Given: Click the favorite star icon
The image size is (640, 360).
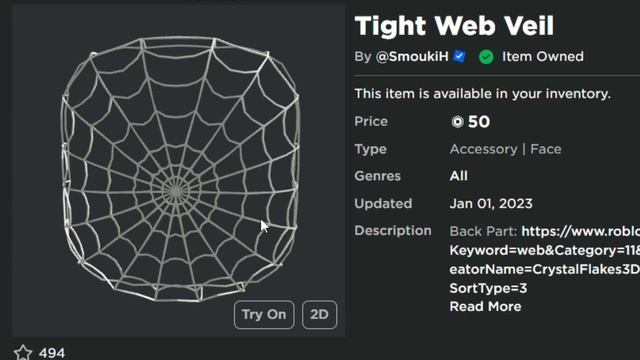Looking at the screenshot, I should (23, 353).
